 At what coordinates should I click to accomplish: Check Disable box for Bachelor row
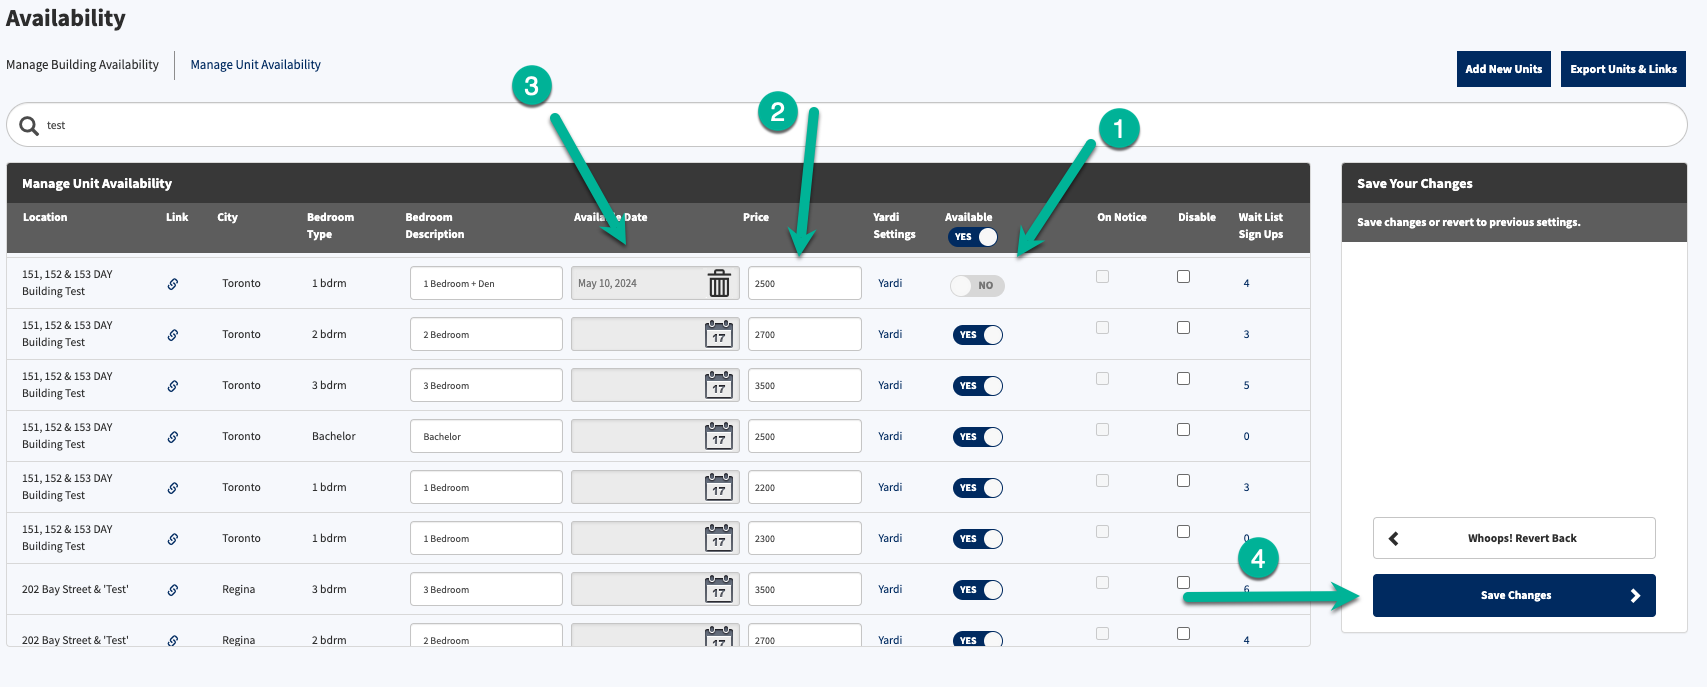[x=1183, y=429]
